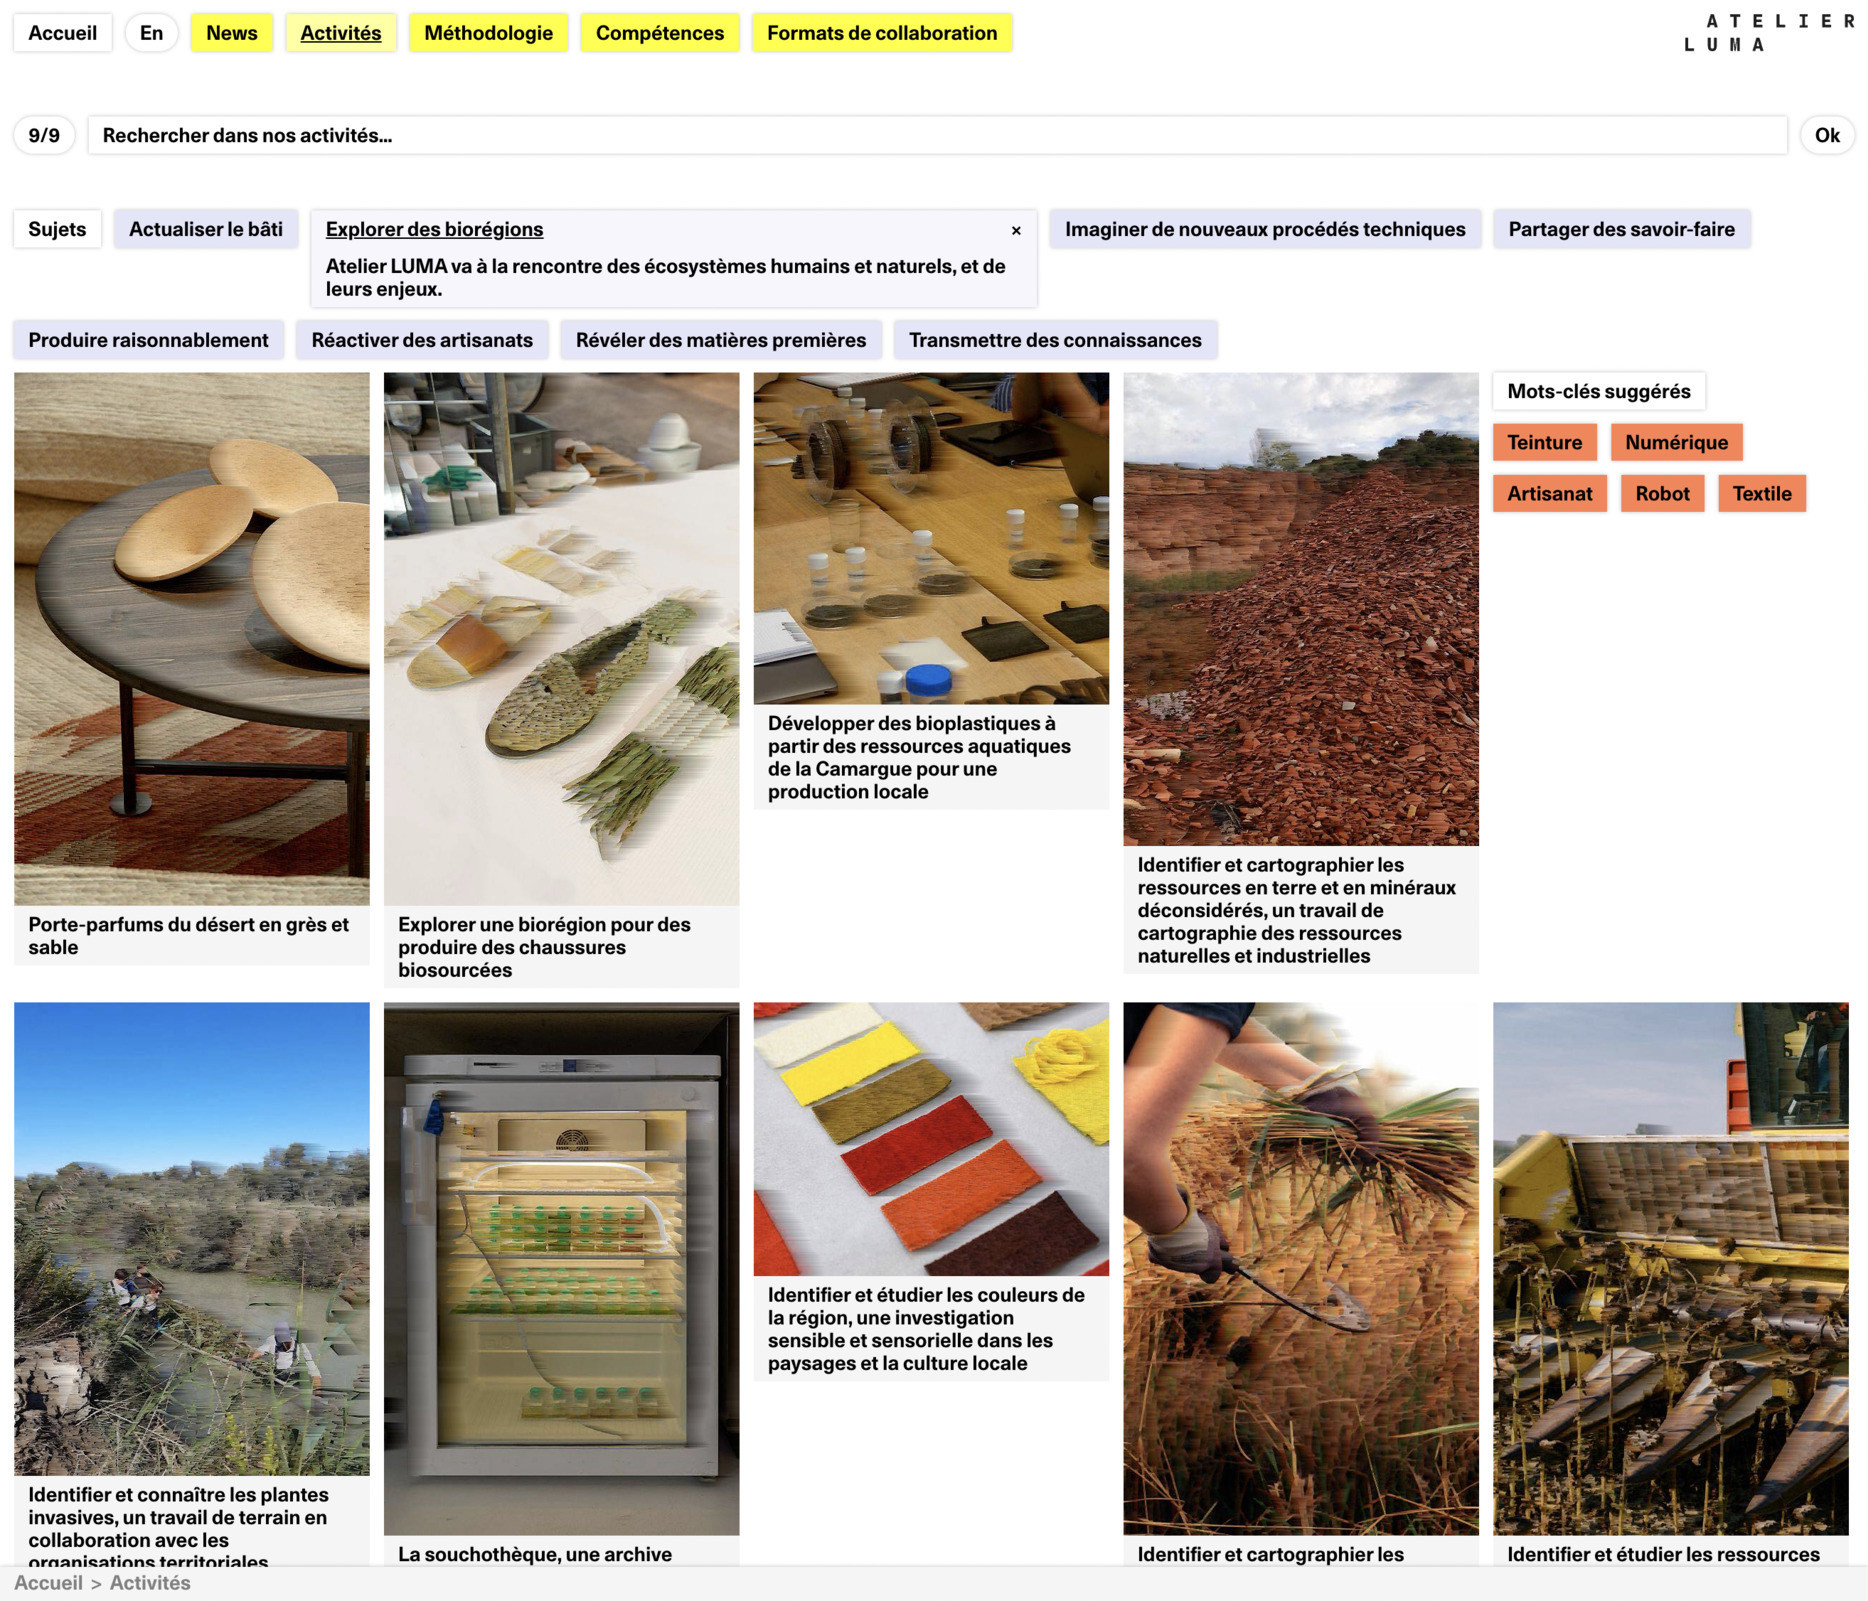Switch language to En
This screenshot has width=1868, height=1601.
[151, 33]
